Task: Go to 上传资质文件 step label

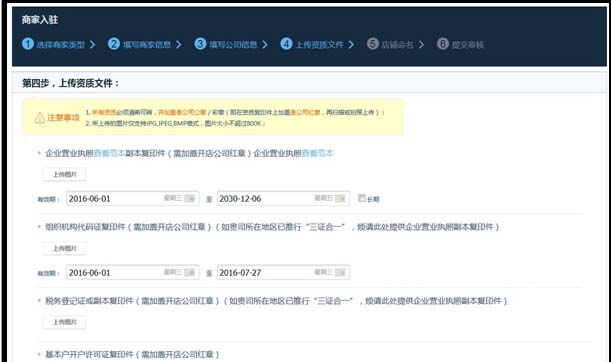Action: coord(320,45)
